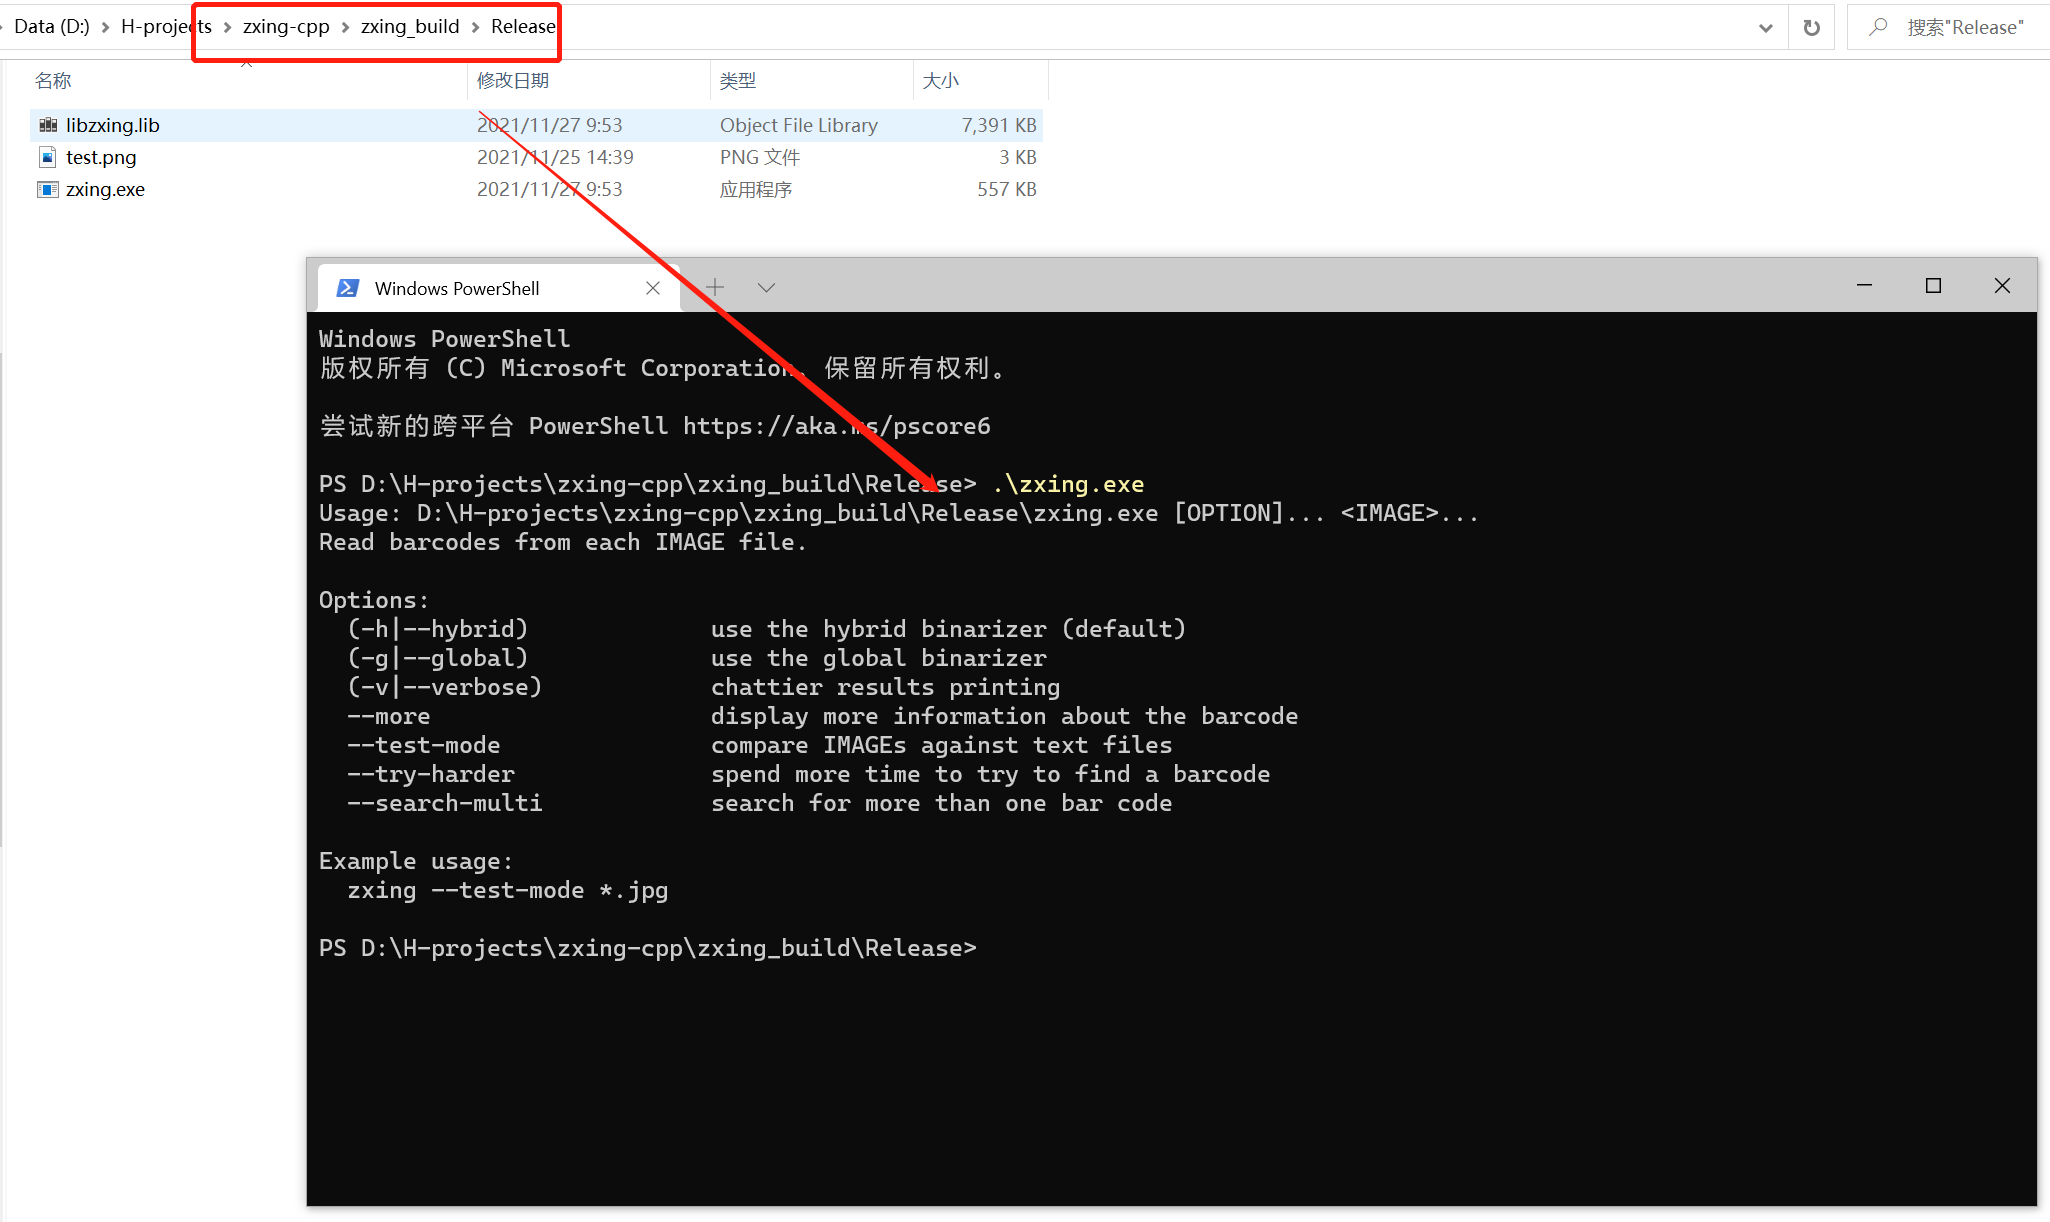Image resolution: width=2050 pixels, height=1222 pixels.
Task: Click the search "Release" input field
Action: coord(1964,28)
